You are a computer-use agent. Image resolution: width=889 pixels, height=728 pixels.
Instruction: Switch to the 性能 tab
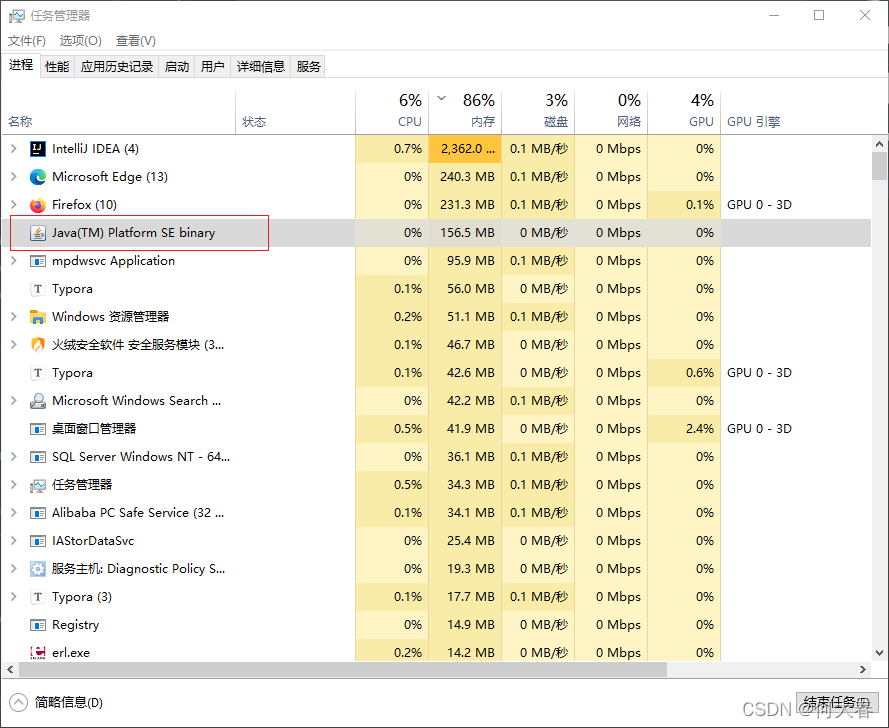pyautogui.click(x=57, y=67)
